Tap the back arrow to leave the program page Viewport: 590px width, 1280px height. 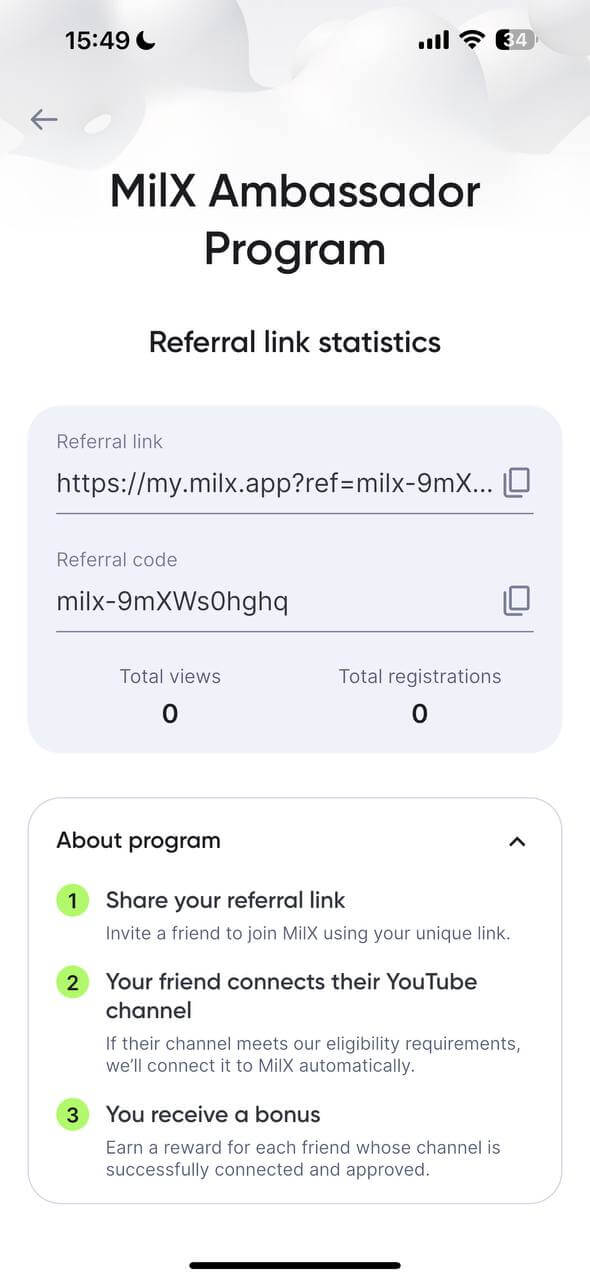(44, 119)
